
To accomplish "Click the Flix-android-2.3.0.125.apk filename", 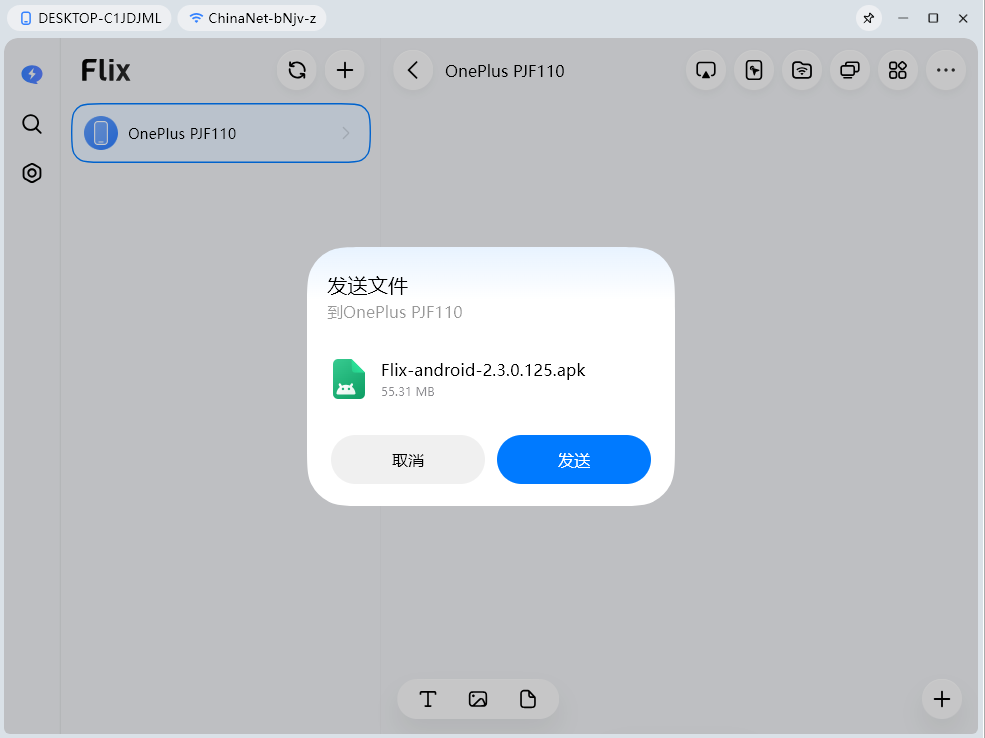I will pyautogui.click(x=483, y=370).
